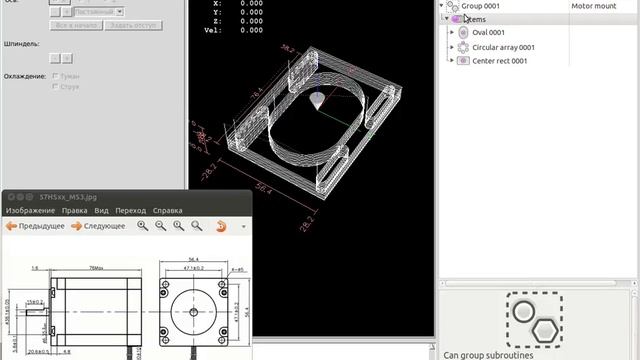Click the group subroutines illustration icon
This screenshot has width=640, height=360.
click(x=534, y=320)
